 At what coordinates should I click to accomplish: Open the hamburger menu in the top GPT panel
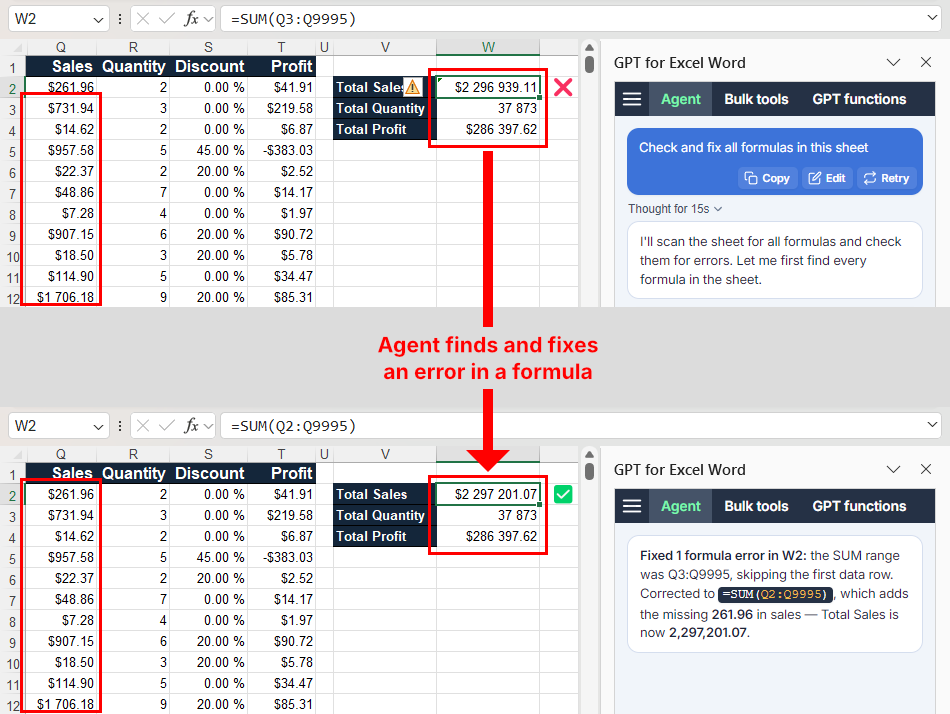point(633,99)
